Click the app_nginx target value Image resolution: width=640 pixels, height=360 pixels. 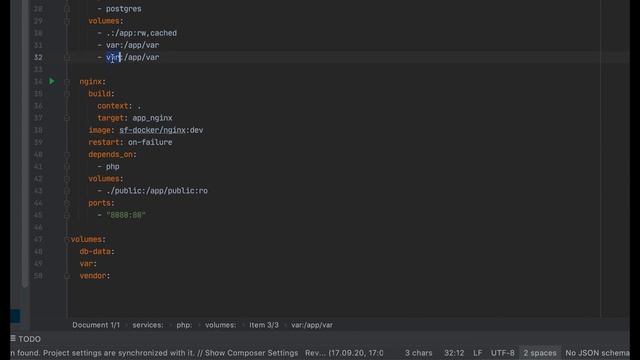point(152,118)
